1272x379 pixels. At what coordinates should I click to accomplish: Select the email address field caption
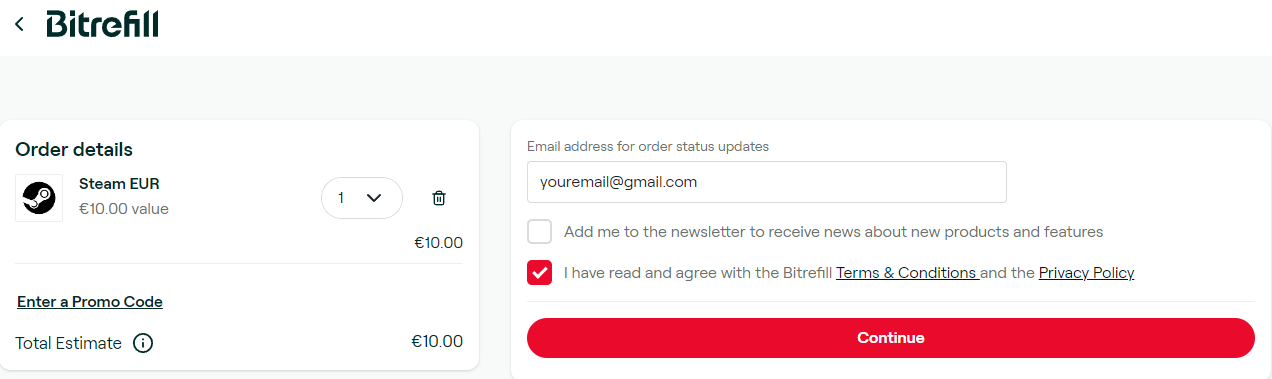[648, 146]
